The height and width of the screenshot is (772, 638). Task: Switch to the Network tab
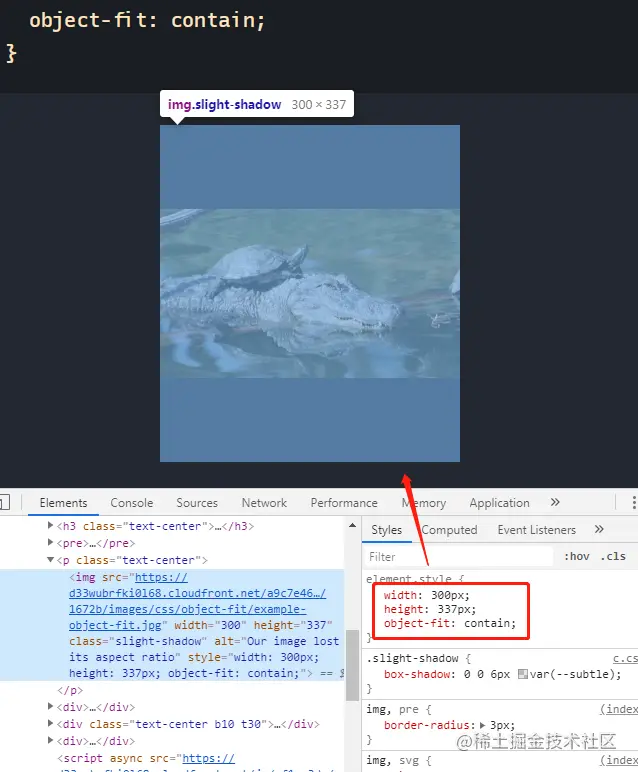(x=264, y=503)
